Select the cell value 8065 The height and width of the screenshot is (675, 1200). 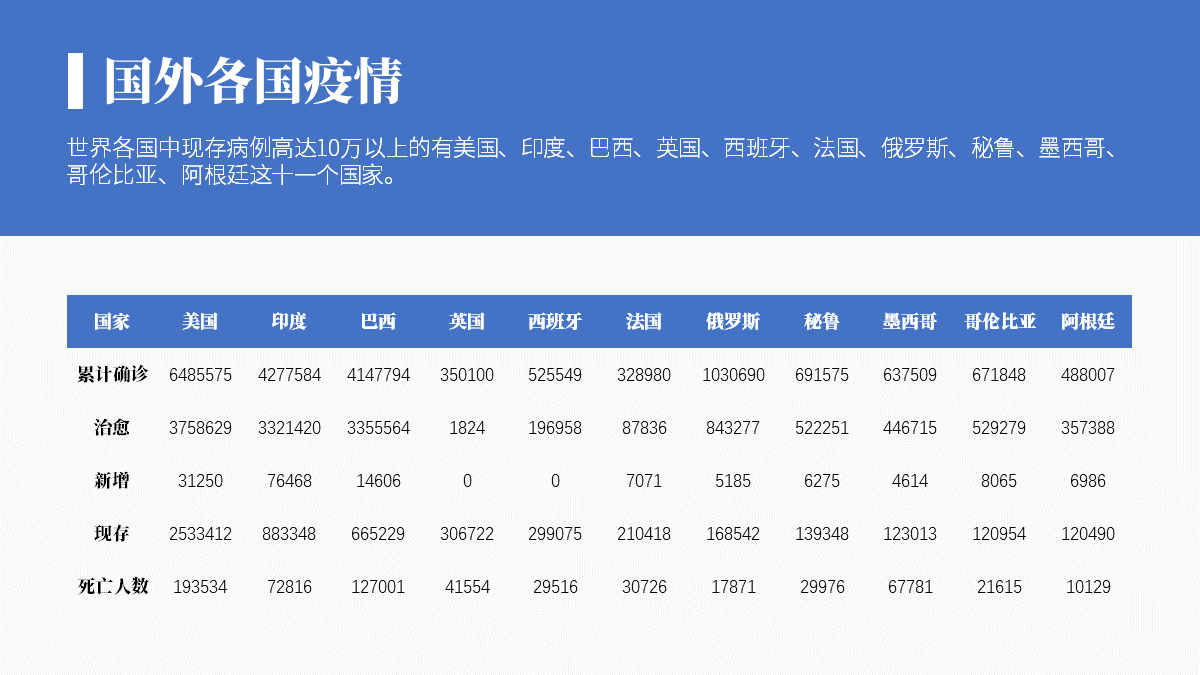pyautogui.click(x=999, y=481)
